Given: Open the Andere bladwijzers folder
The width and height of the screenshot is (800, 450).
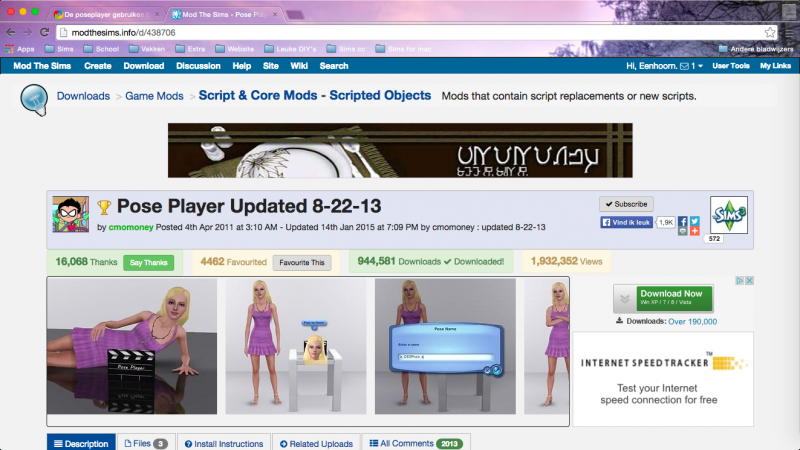Looking at the screenshot, I should click(x=756, y=49).
